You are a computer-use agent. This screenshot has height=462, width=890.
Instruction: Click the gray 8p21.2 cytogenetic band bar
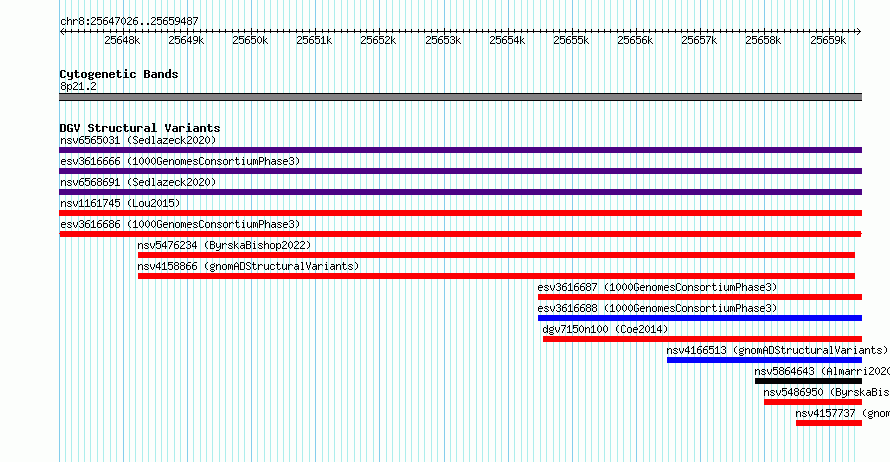(x=460, y=97)
